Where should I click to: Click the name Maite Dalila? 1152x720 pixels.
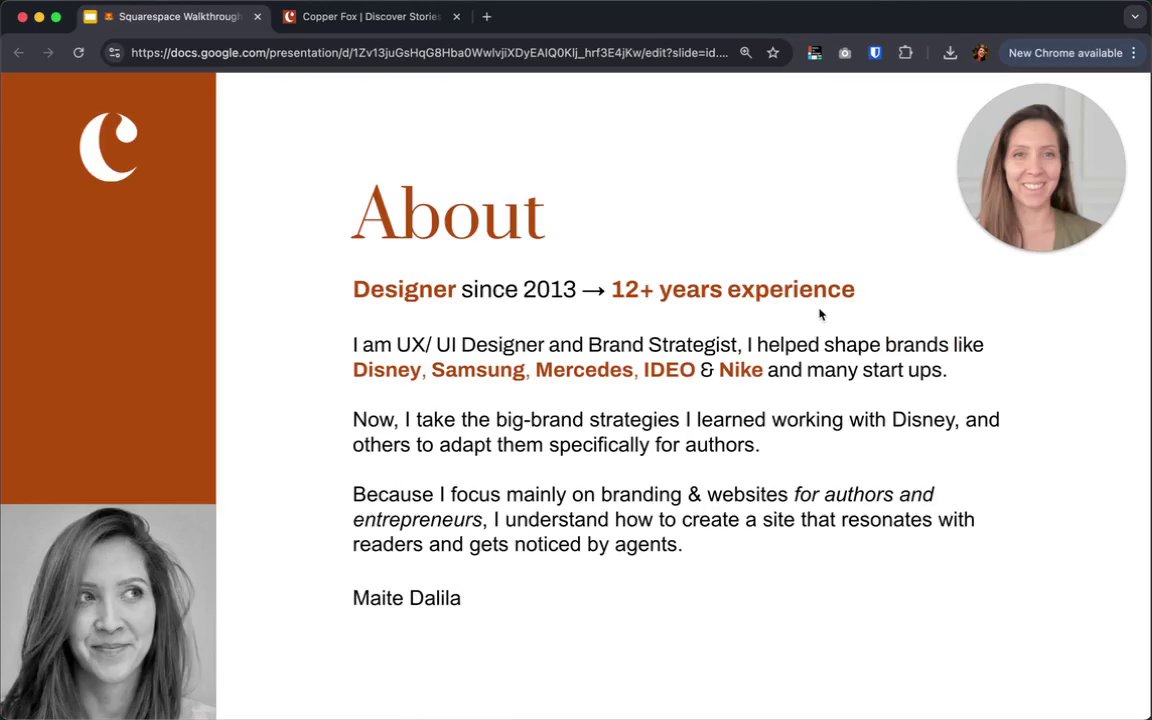(406, 598)
